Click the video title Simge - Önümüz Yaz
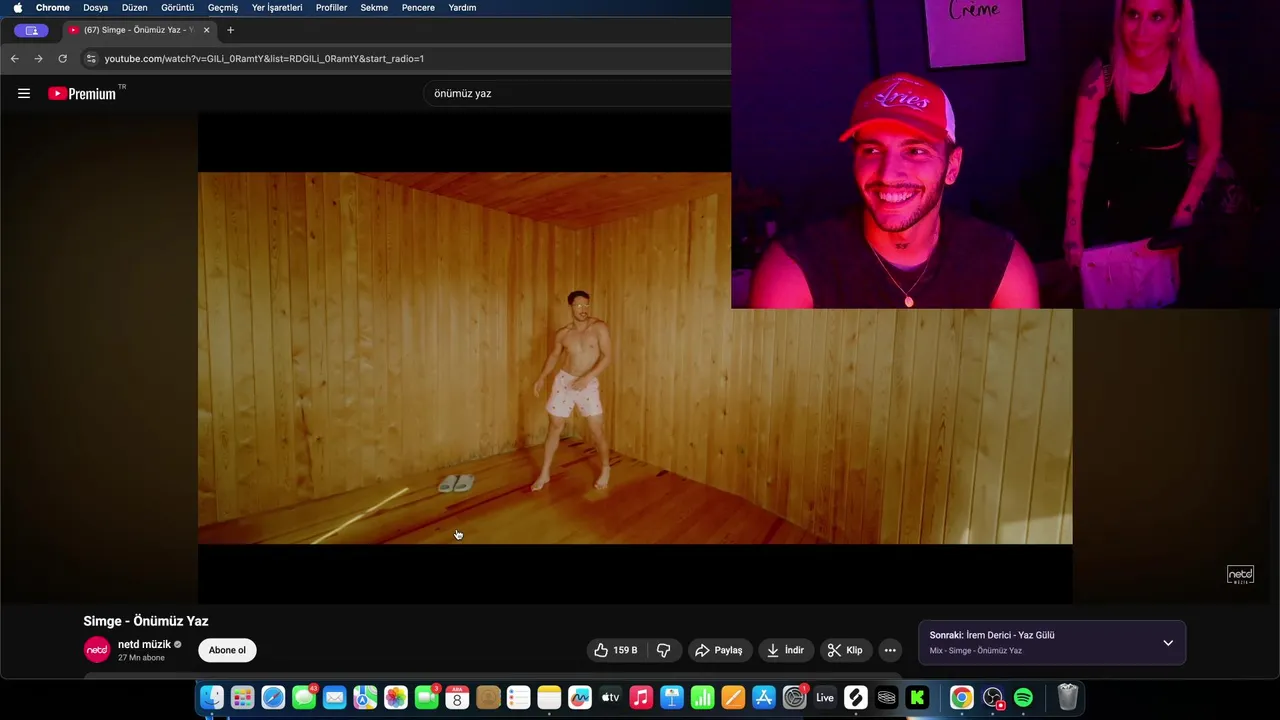The width and height of the screenshot is (1280, 720). coord(146,621)
